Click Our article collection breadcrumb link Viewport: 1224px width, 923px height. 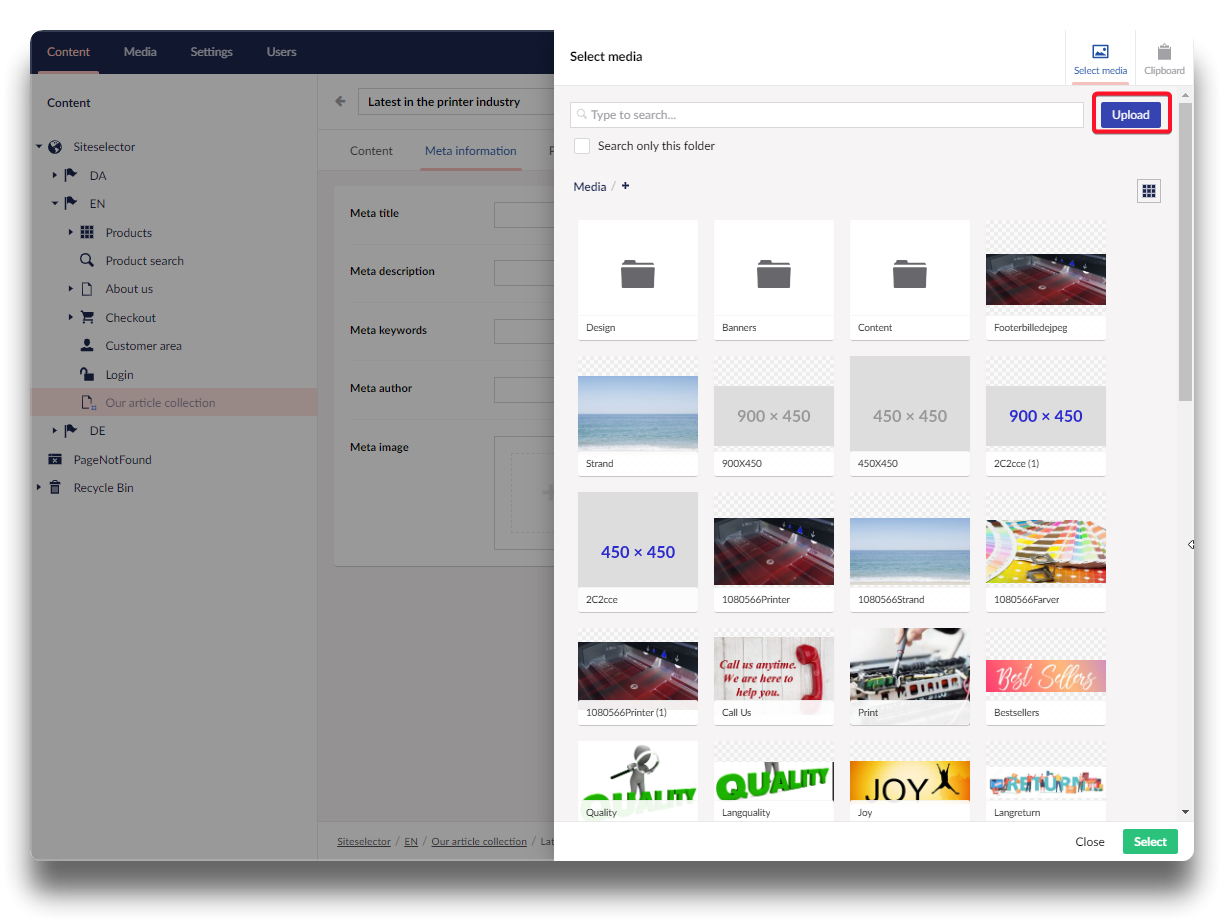[x=479, y=842]
